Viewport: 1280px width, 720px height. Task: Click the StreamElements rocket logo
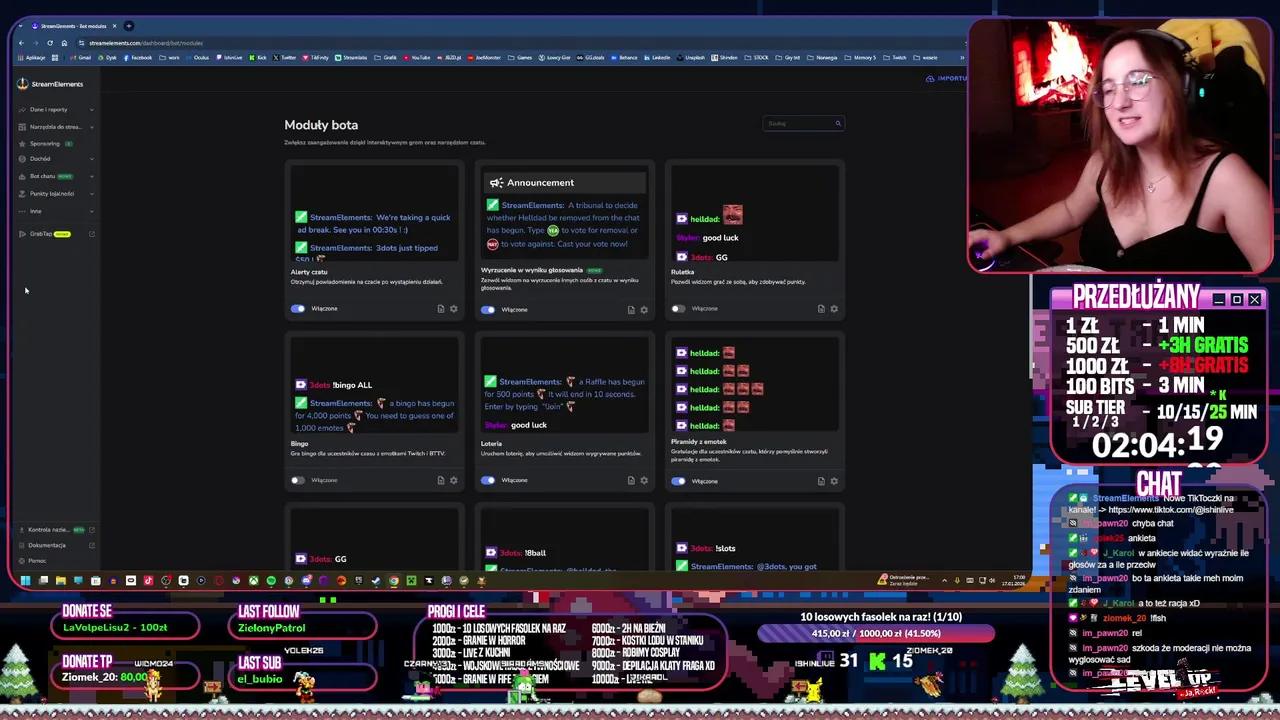point(22,84)
